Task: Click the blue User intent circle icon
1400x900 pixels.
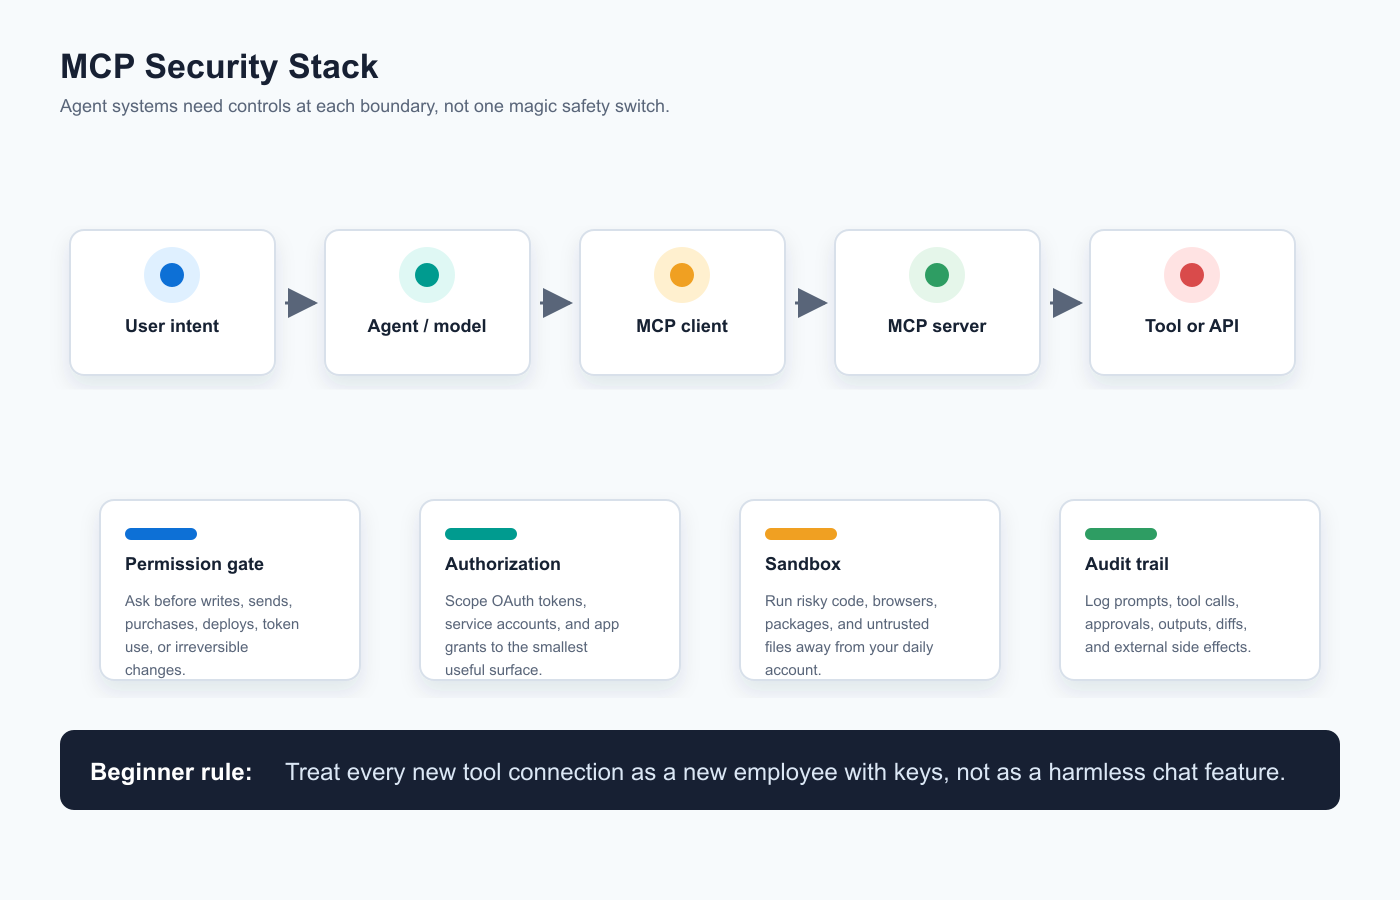Action: pos(172,275)
